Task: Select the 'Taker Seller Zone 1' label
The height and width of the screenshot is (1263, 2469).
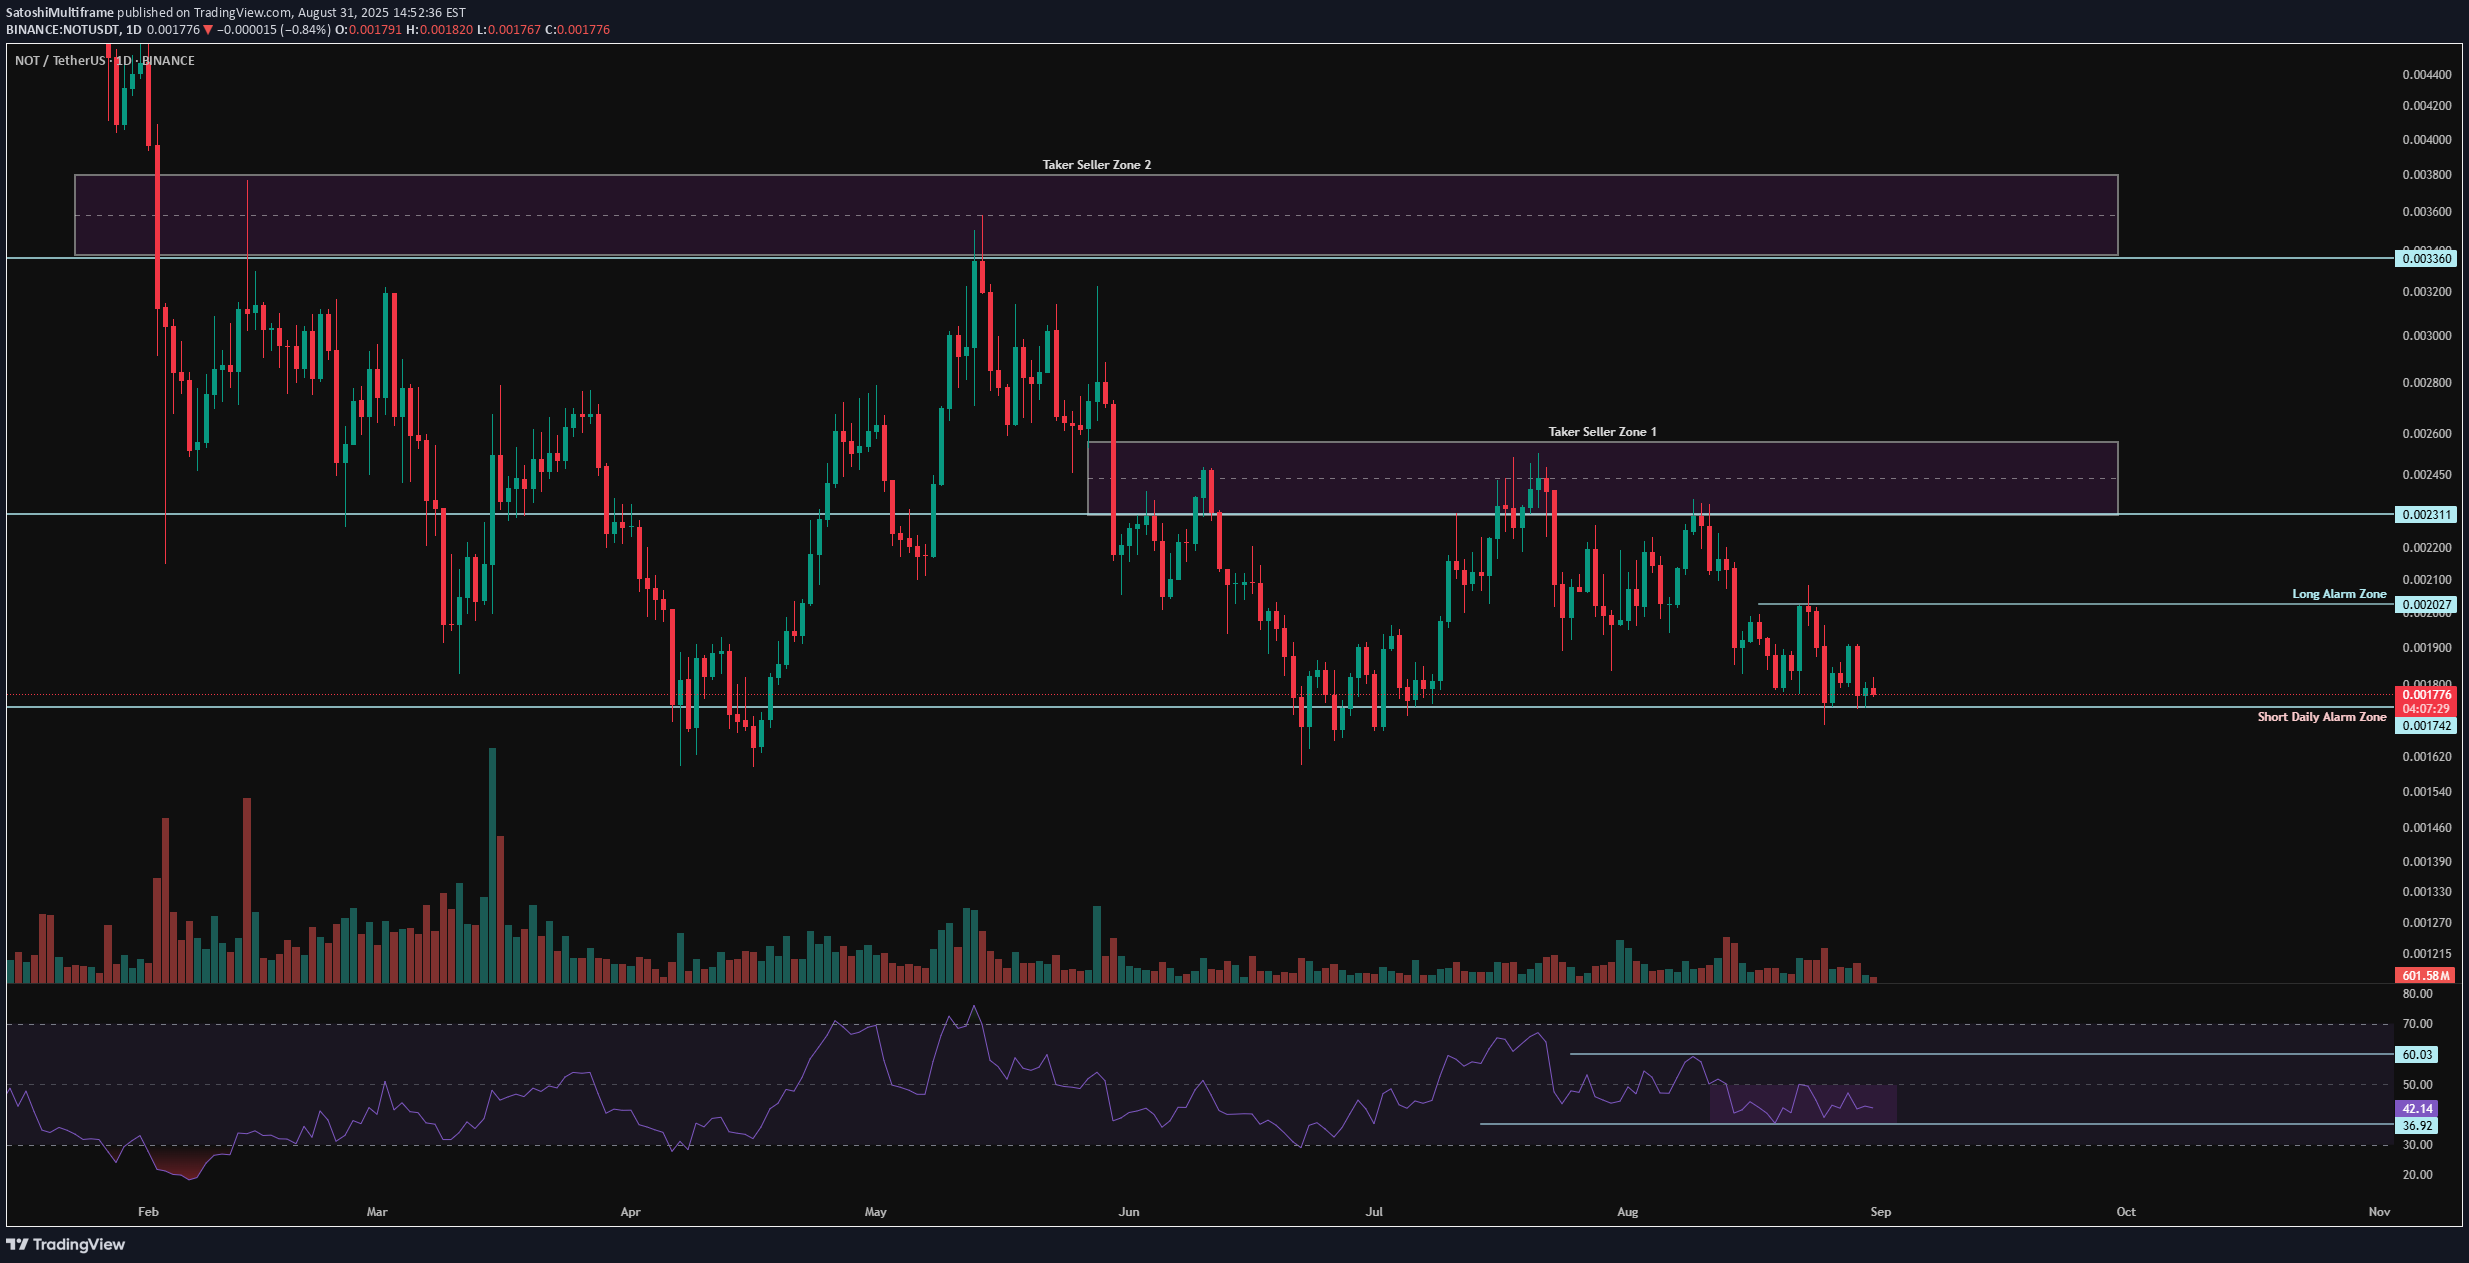Action: pyautogui.click(x=1602, y=432)
